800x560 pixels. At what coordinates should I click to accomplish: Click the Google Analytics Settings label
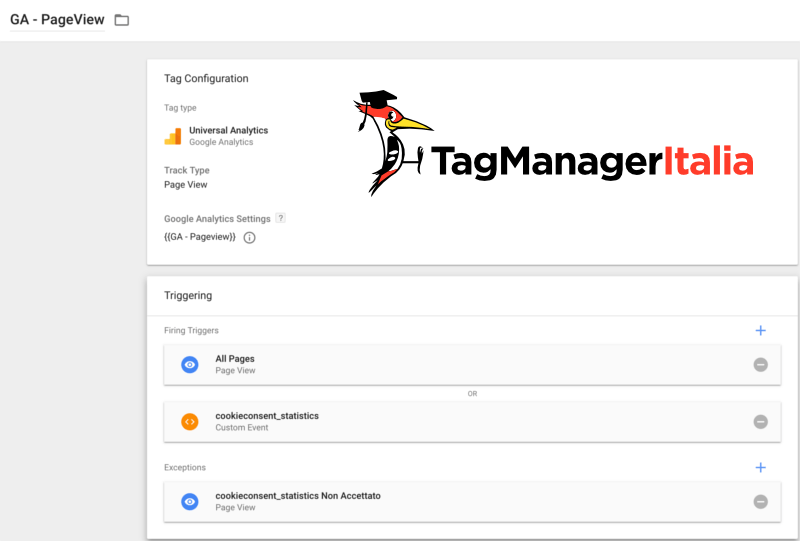click(217, 219)
